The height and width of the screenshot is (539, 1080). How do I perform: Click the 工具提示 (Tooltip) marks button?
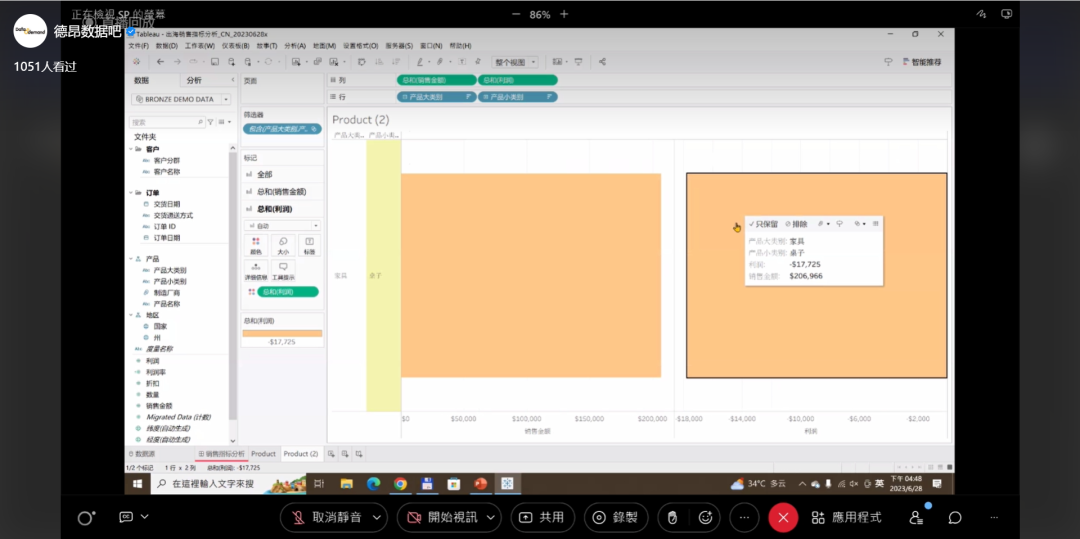(283, 271)
